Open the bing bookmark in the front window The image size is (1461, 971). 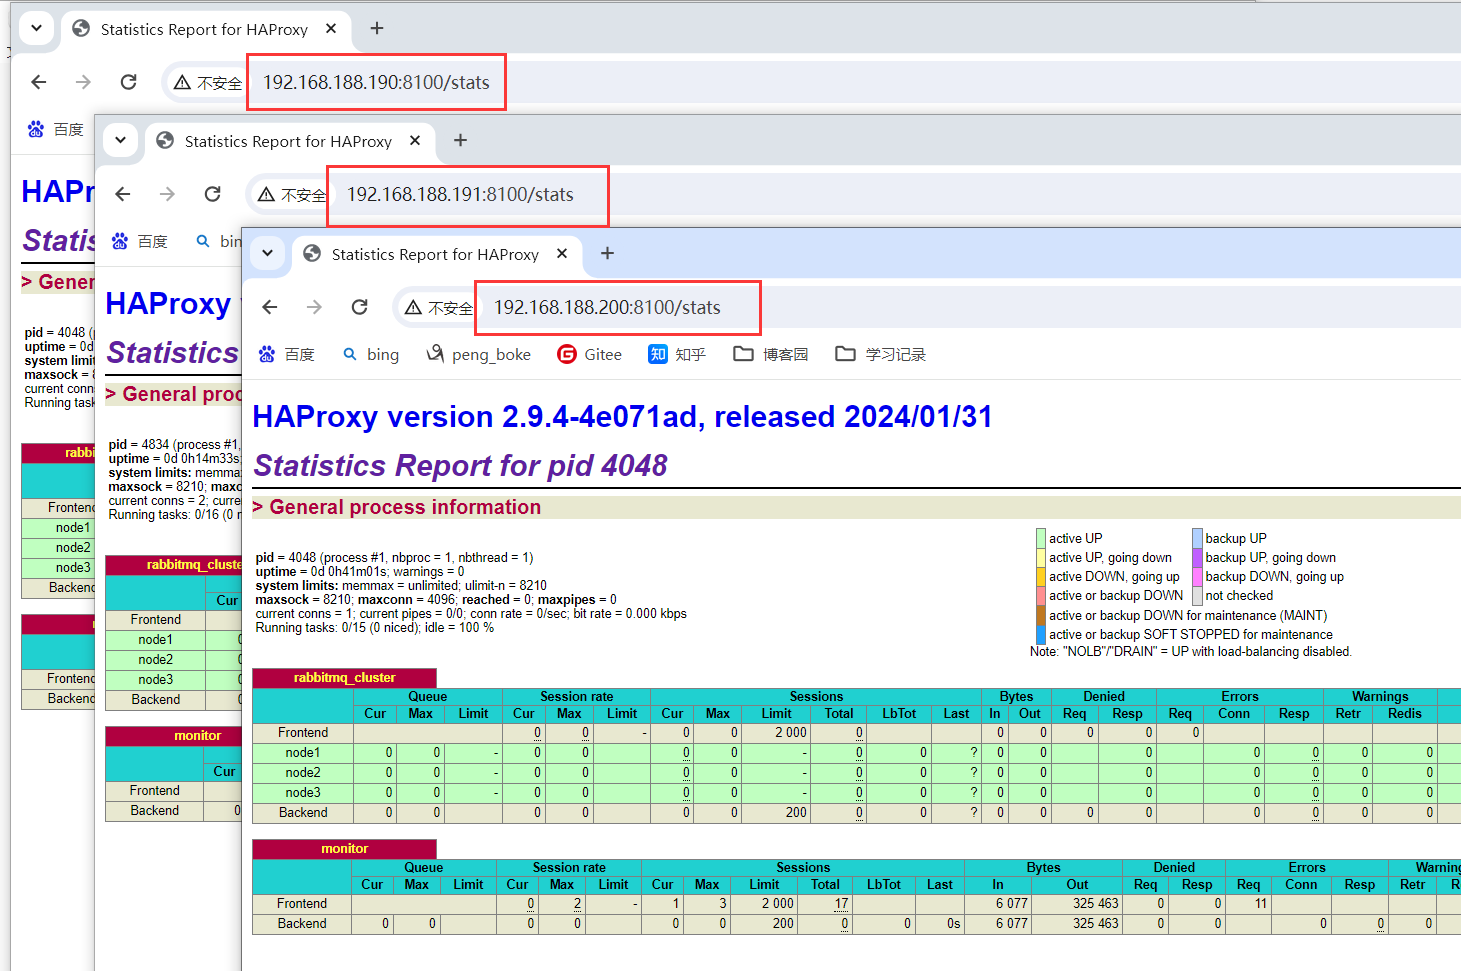click(x=371, y=354)
